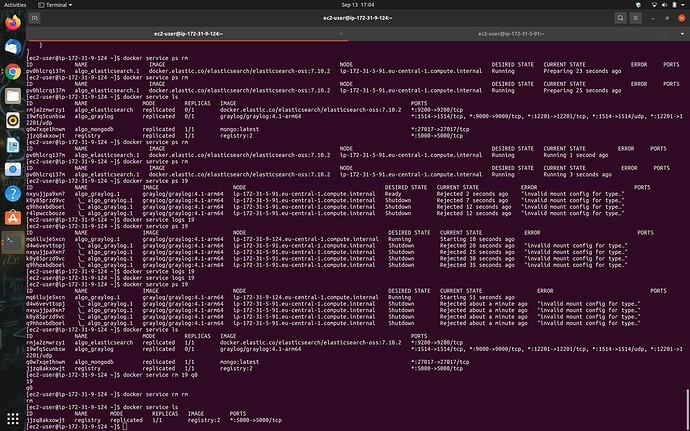Click 'Running 1 second ago' state
The image size is (690, 431).
click(x=576, y=155)
